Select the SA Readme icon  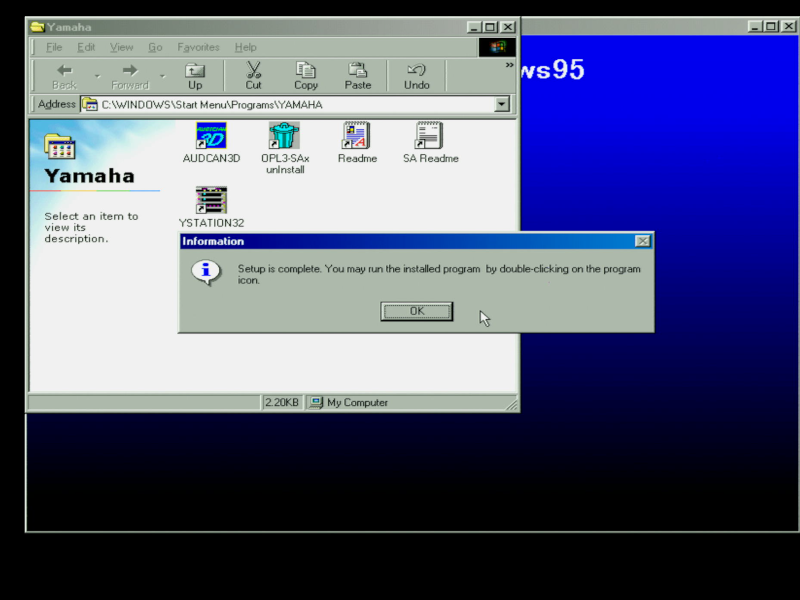pos(430,136)
